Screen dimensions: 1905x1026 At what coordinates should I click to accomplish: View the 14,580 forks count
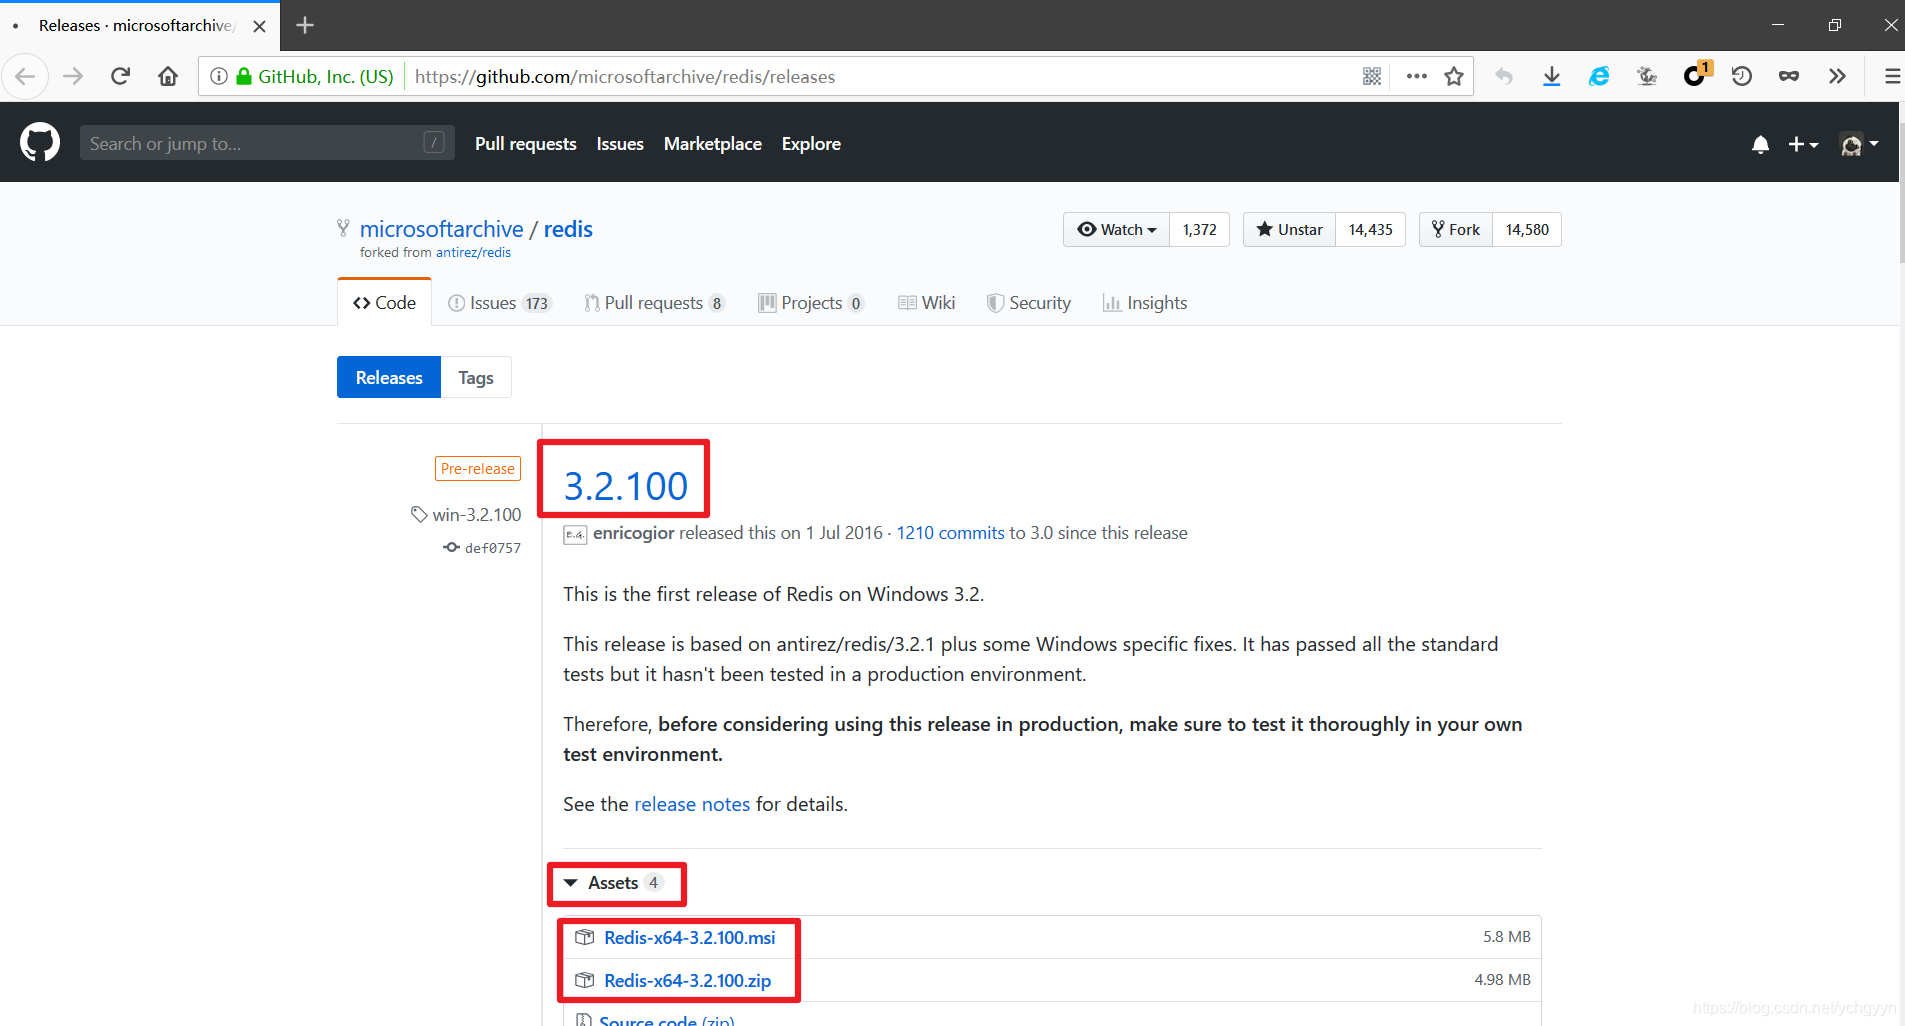click(1527, 229)
